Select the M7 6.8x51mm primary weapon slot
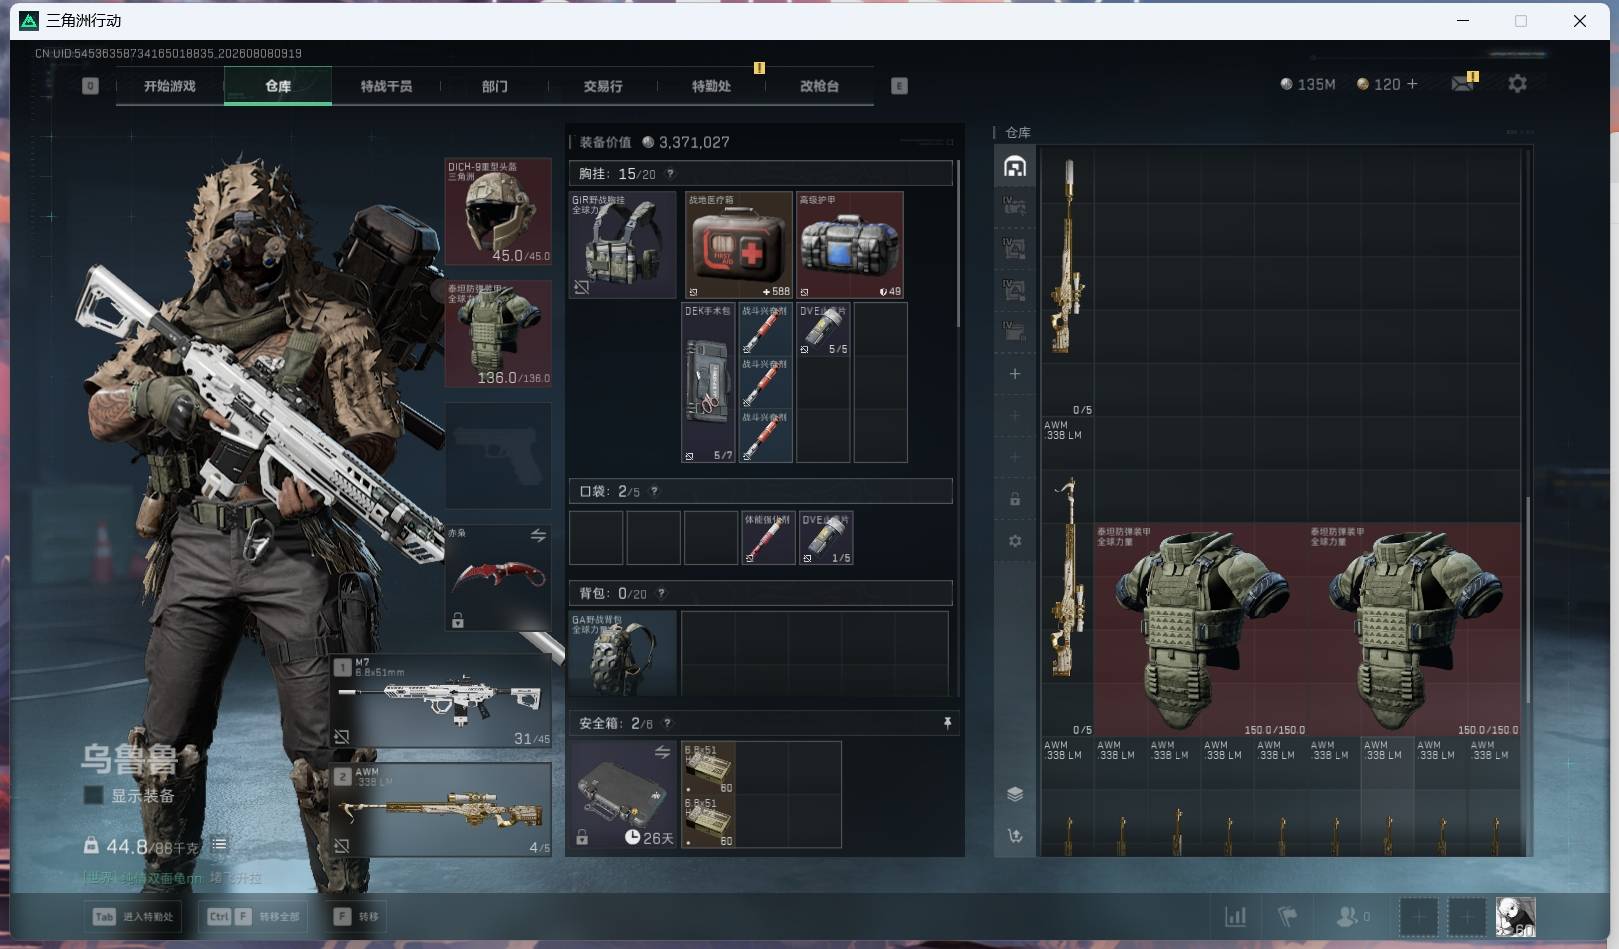The height and width of the screenshot is (949, 1619). (441, 701)
